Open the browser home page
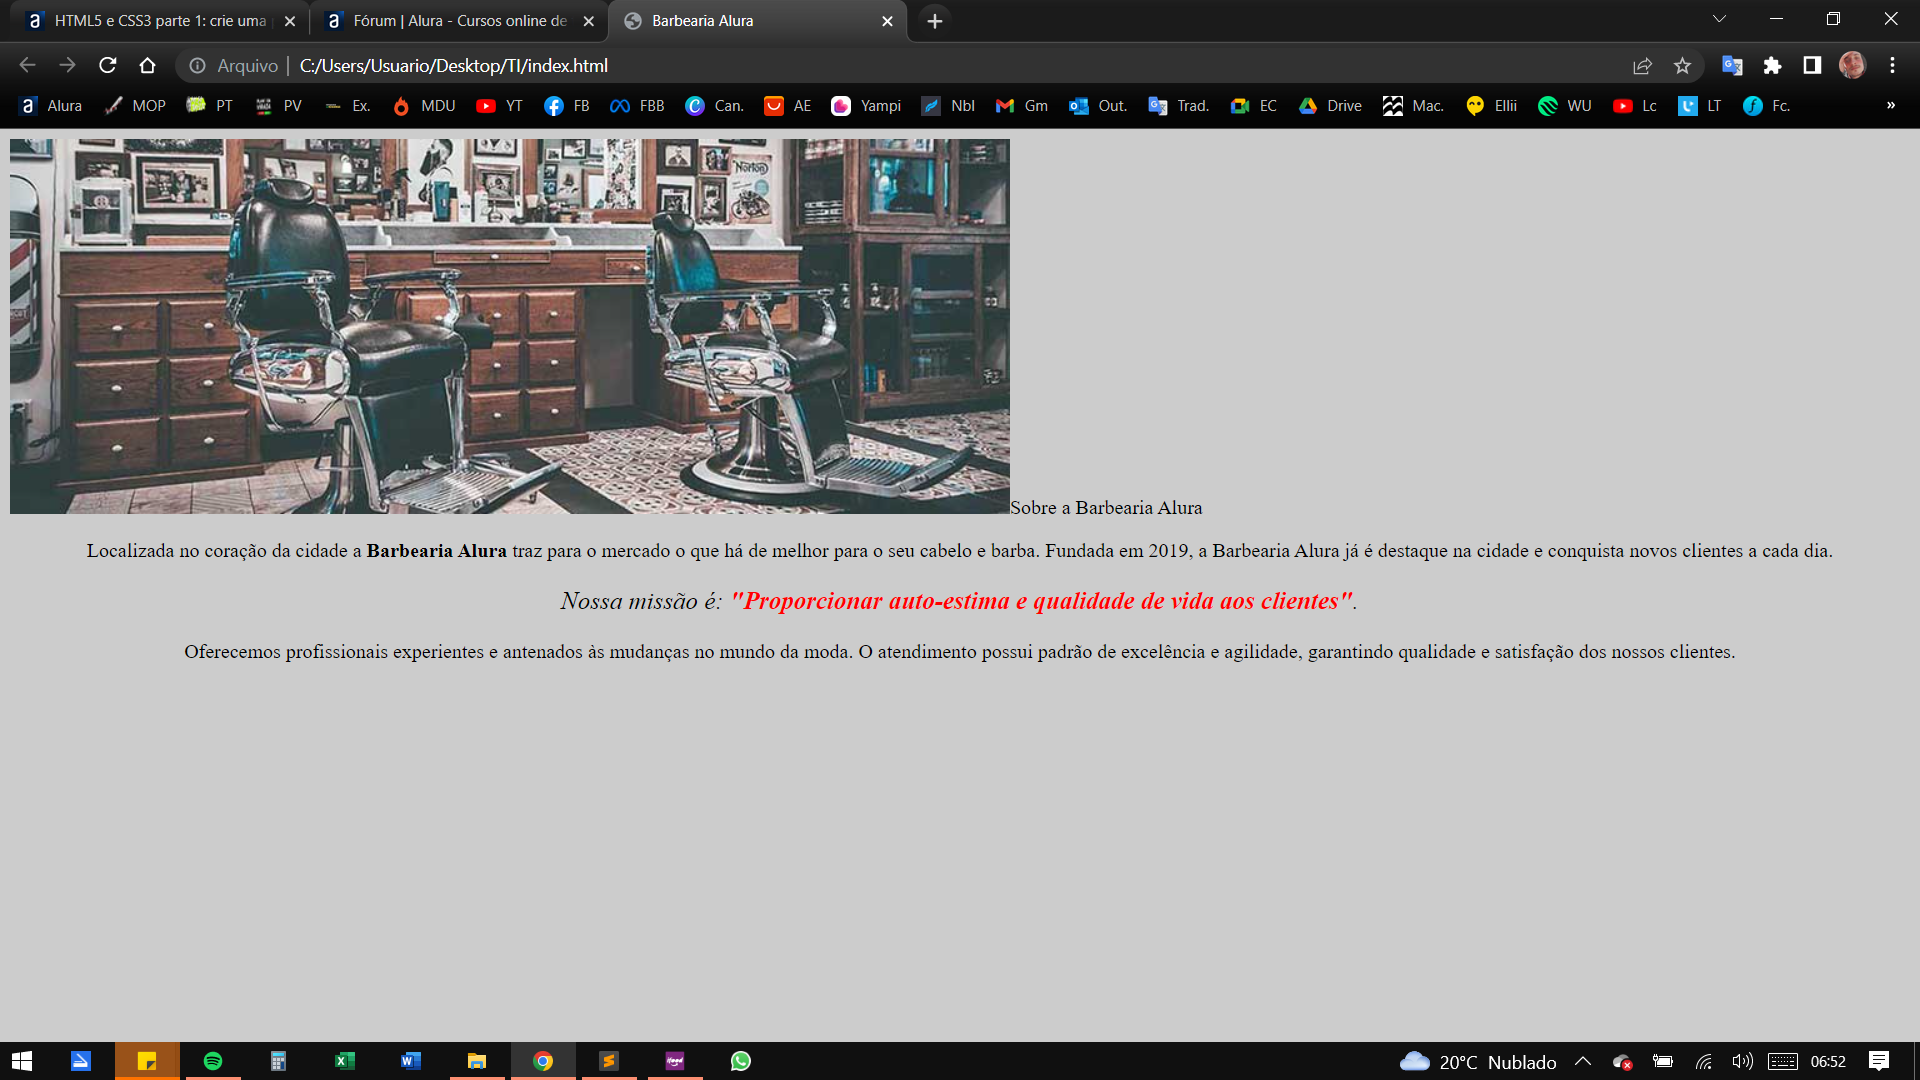 point(147,65)
